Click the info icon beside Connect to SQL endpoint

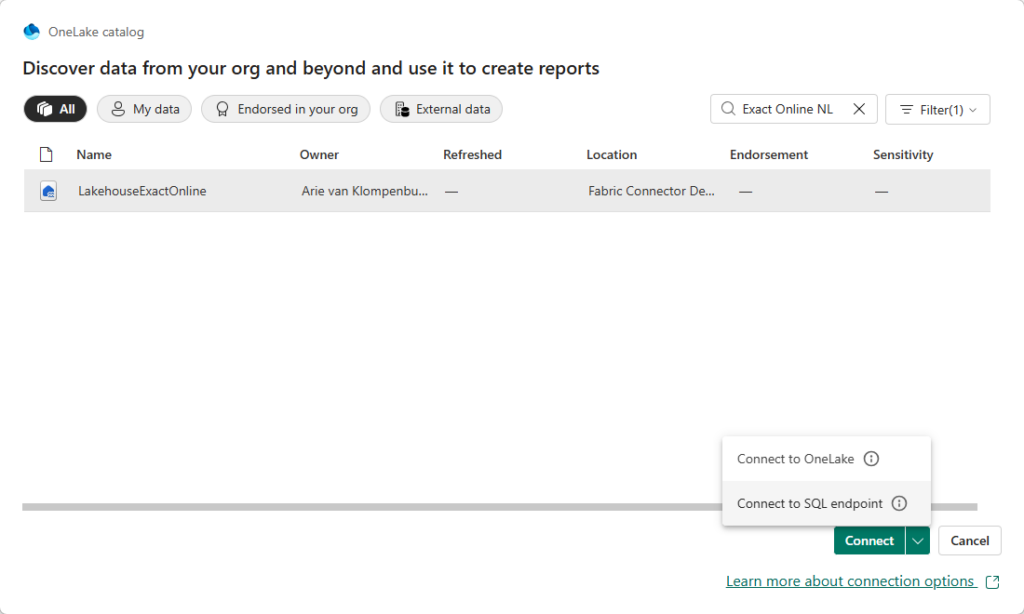point(899,503)
